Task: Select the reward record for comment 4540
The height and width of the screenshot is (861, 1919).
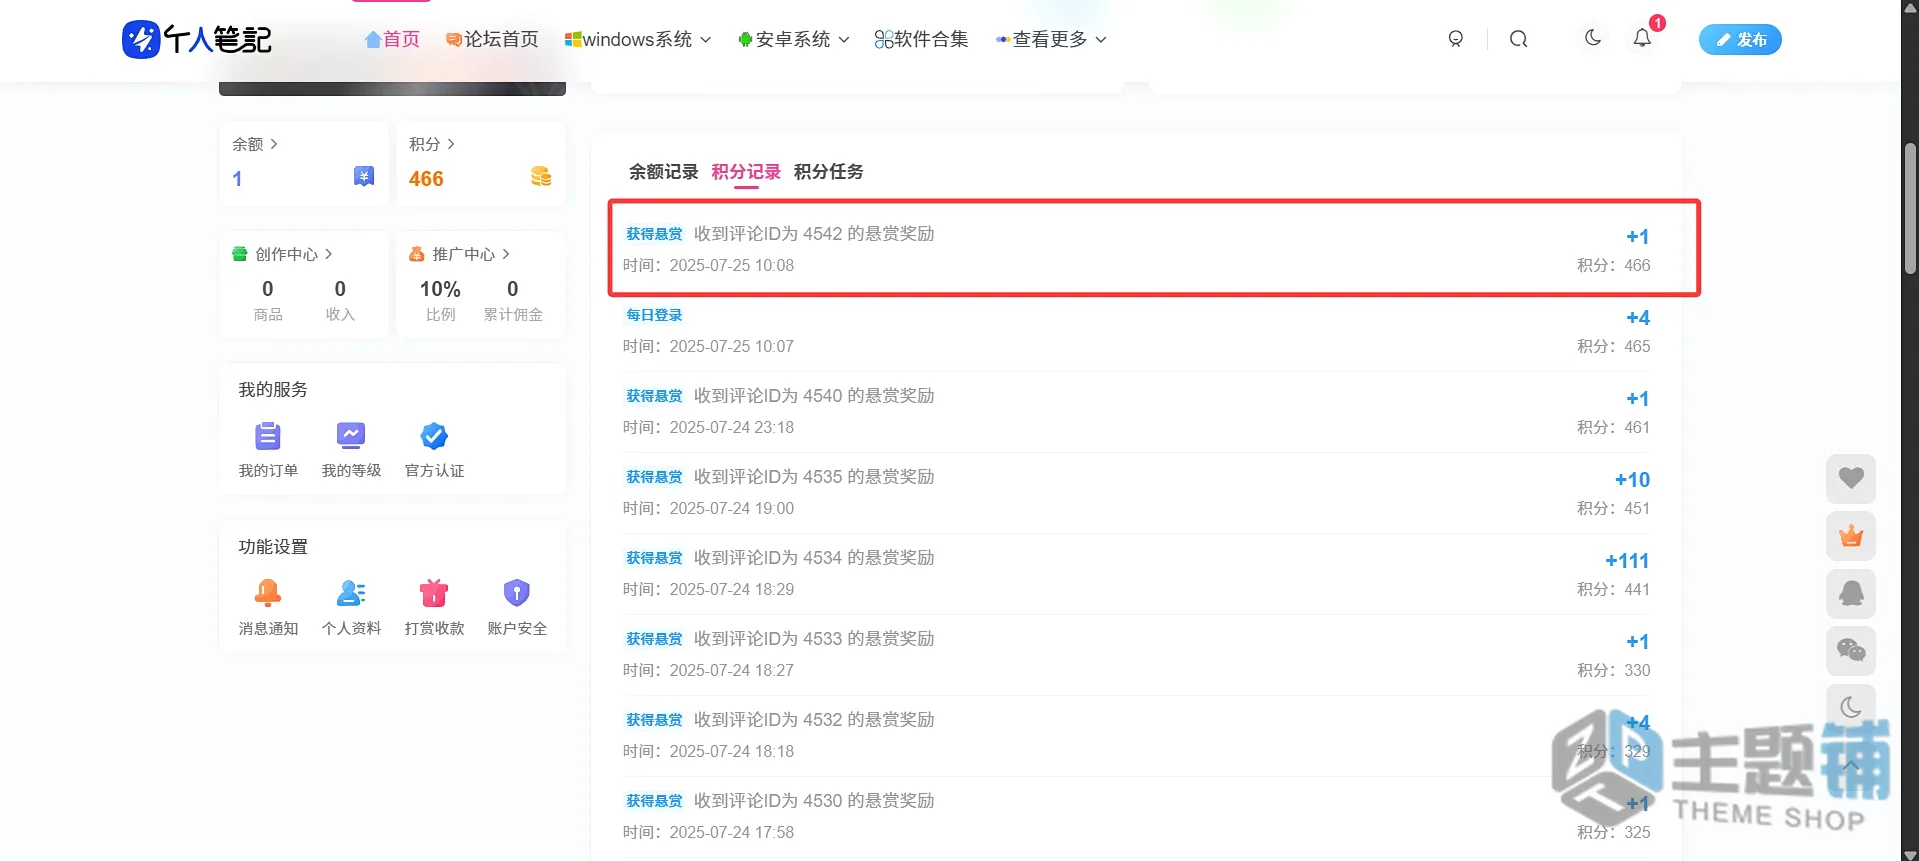Action: pos(1136,411)
